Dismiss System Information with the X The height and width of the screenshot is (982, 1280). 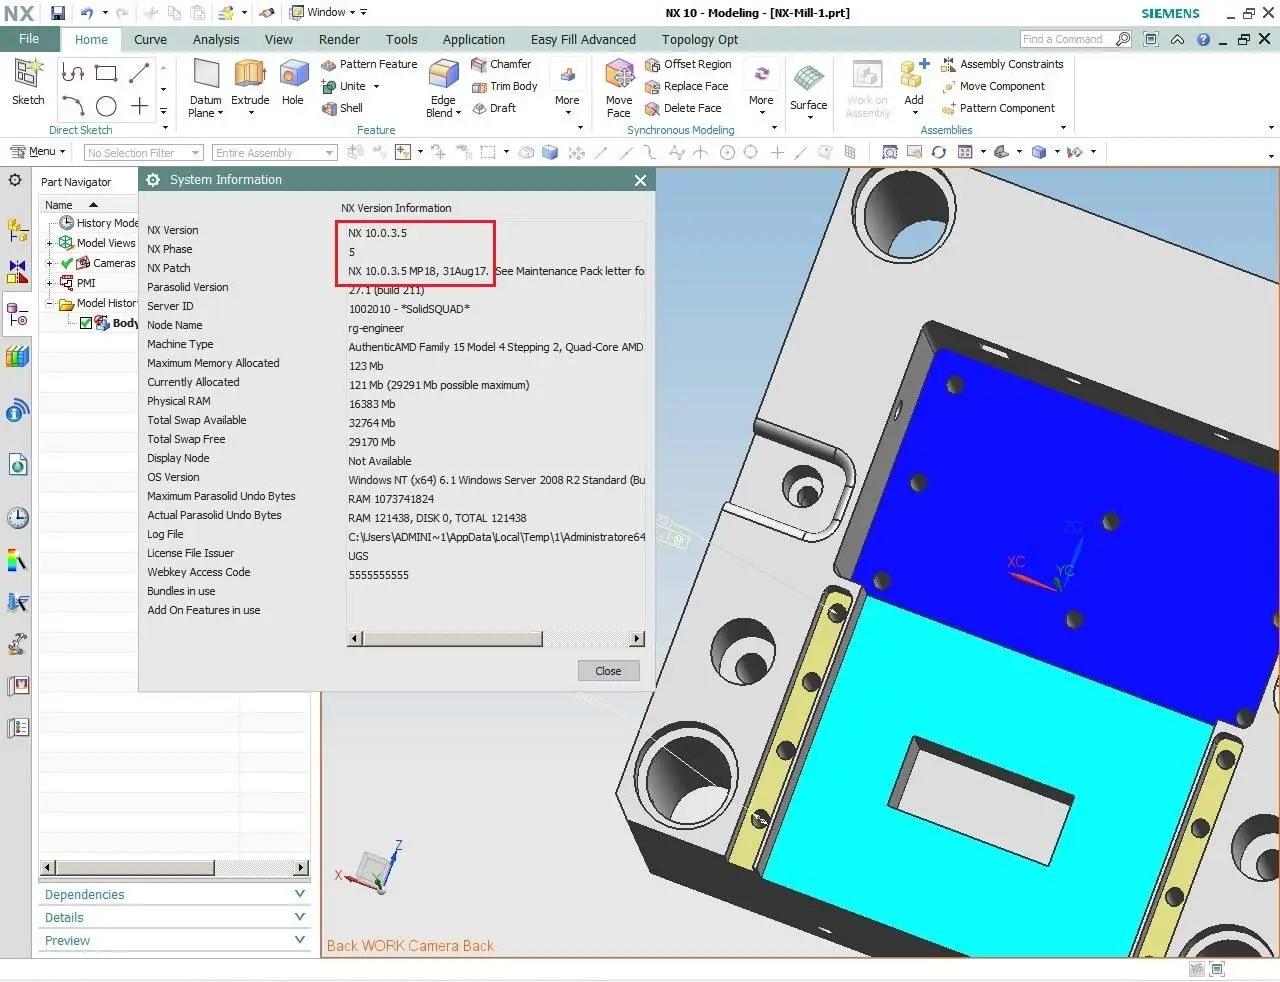(640, 180)
